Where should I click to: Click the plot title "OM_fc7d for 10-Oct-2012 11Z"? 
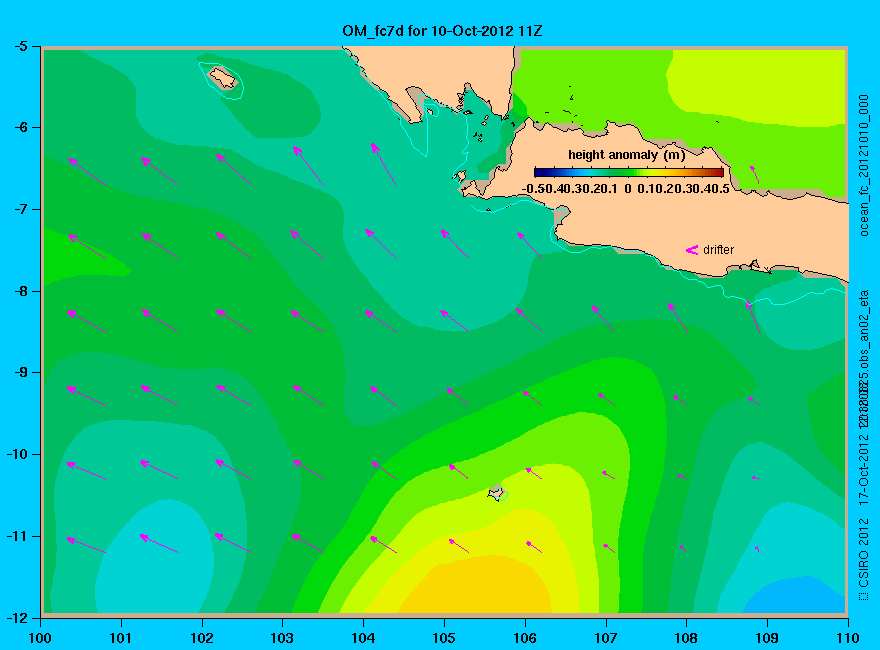click(x=442, y=30)
